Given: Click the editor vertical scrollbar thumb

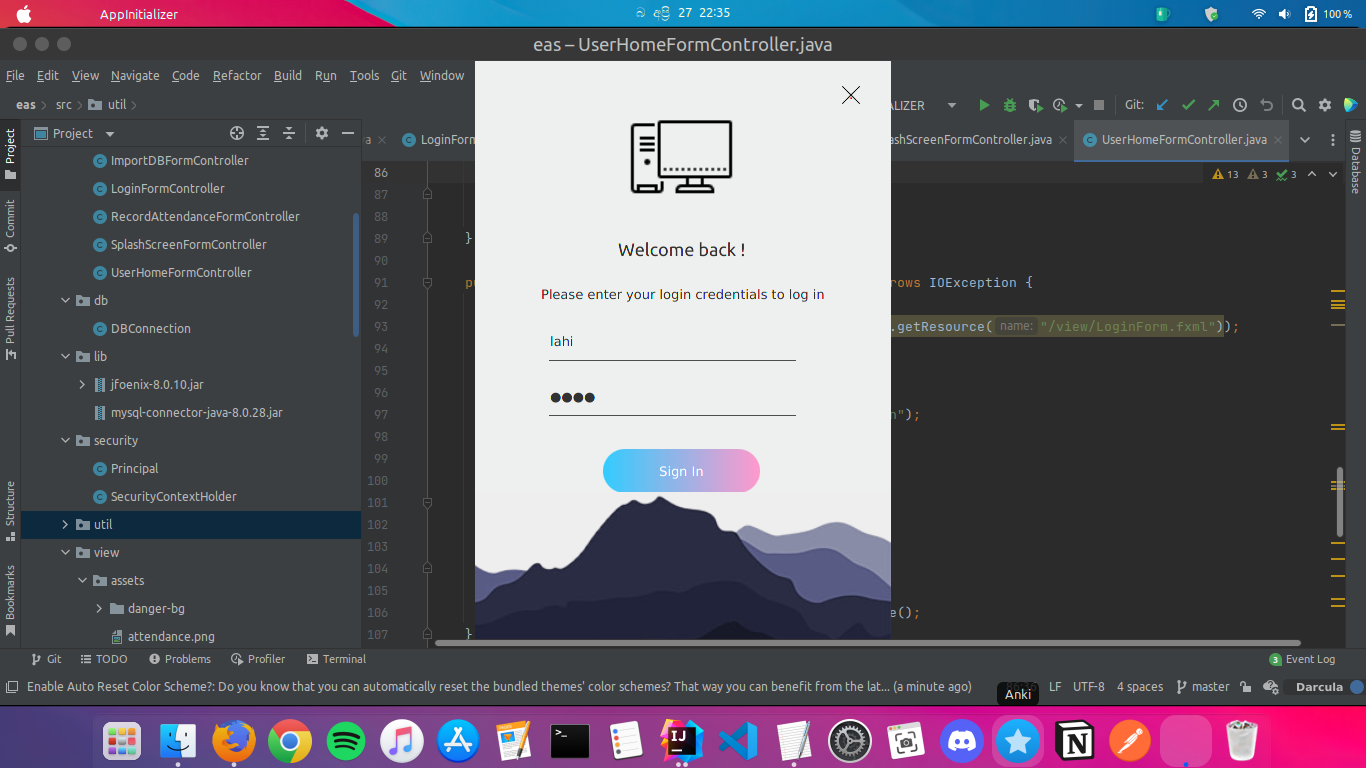Looking at the screenshot, I should 1340,501.
